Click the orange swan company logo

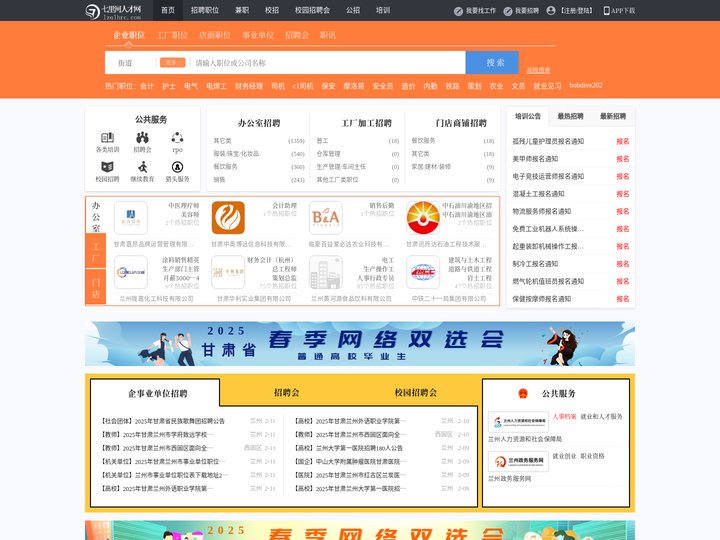tap(228, 218)
